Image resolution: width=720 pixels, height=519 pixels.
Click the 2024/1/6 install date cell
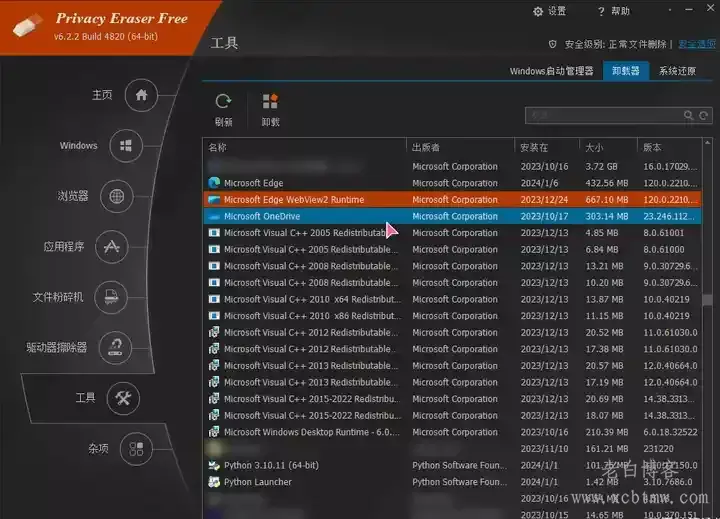[x=539, y=183]
